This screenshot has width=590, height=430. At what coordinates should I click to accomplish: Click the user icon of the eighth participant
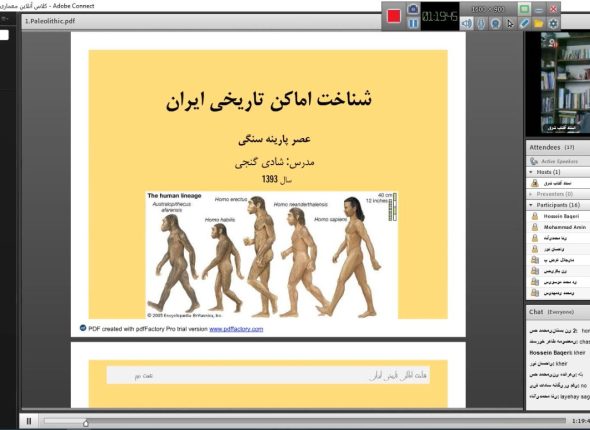(535, 293)
